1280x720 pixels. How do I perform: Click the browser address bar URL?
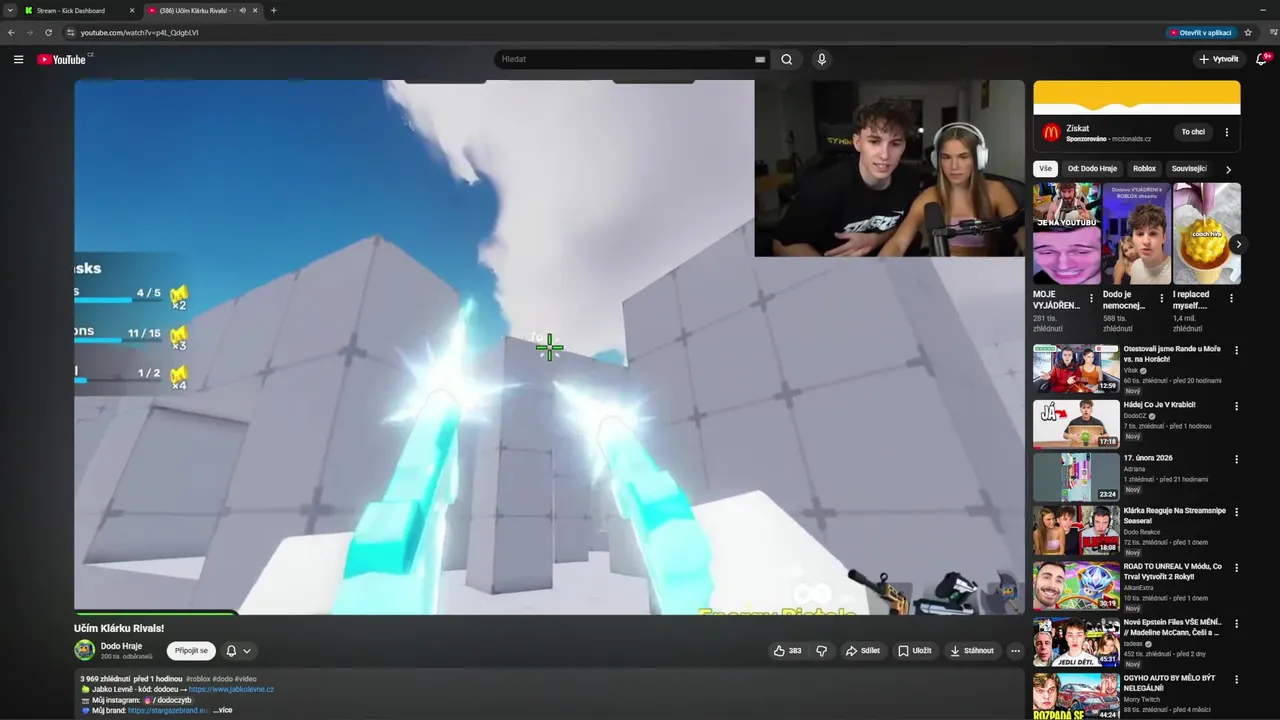(x=139, y=32)
